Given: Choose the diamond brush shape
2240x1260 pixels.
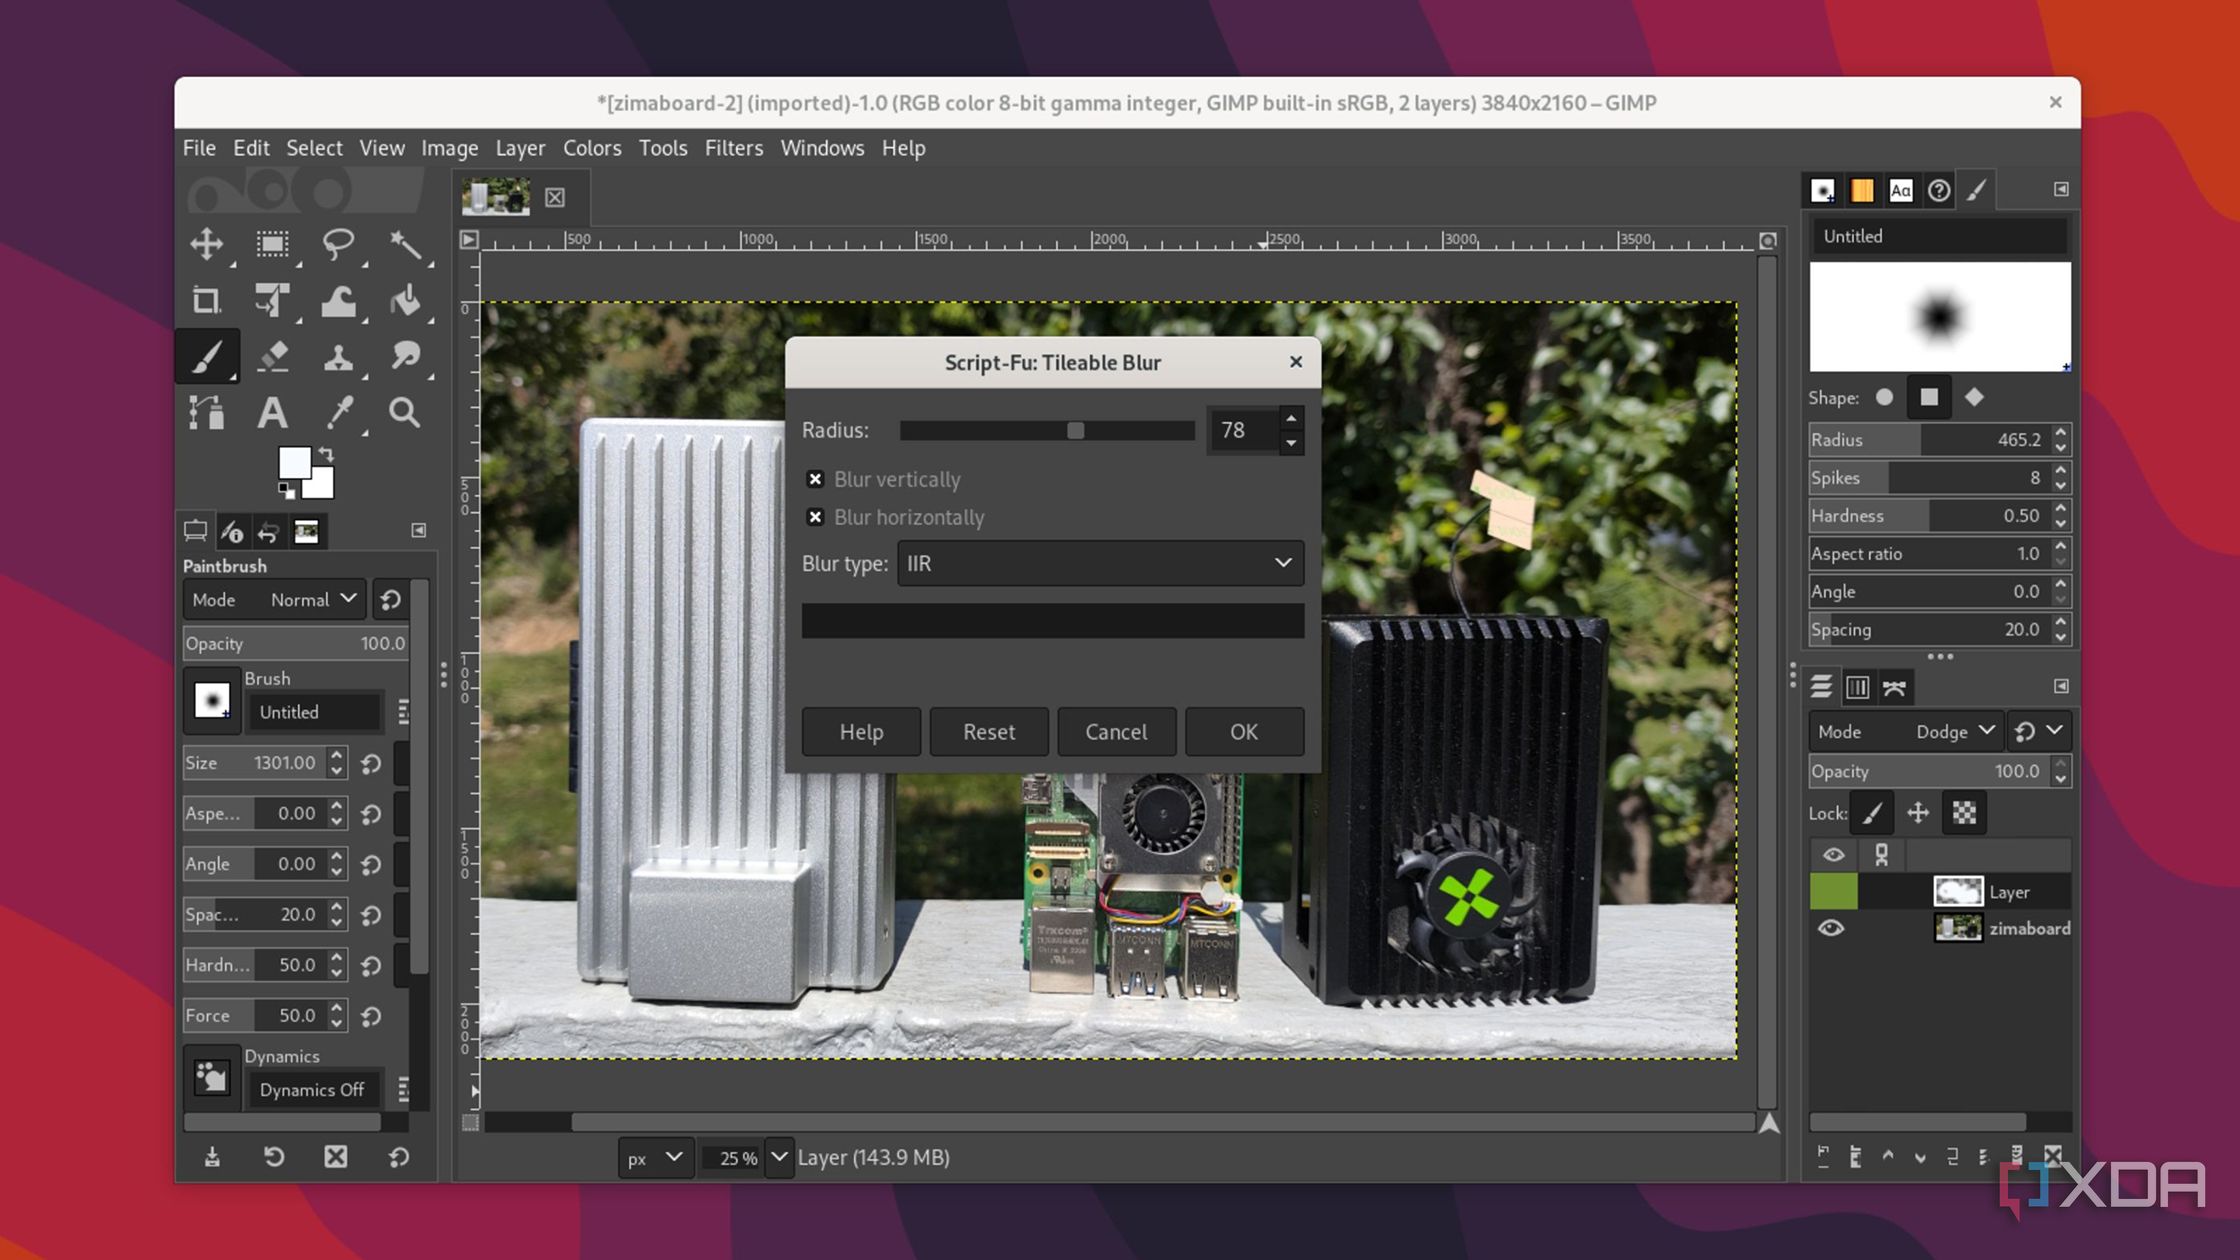Looking at the screenshot, I should click(1974, 397).
